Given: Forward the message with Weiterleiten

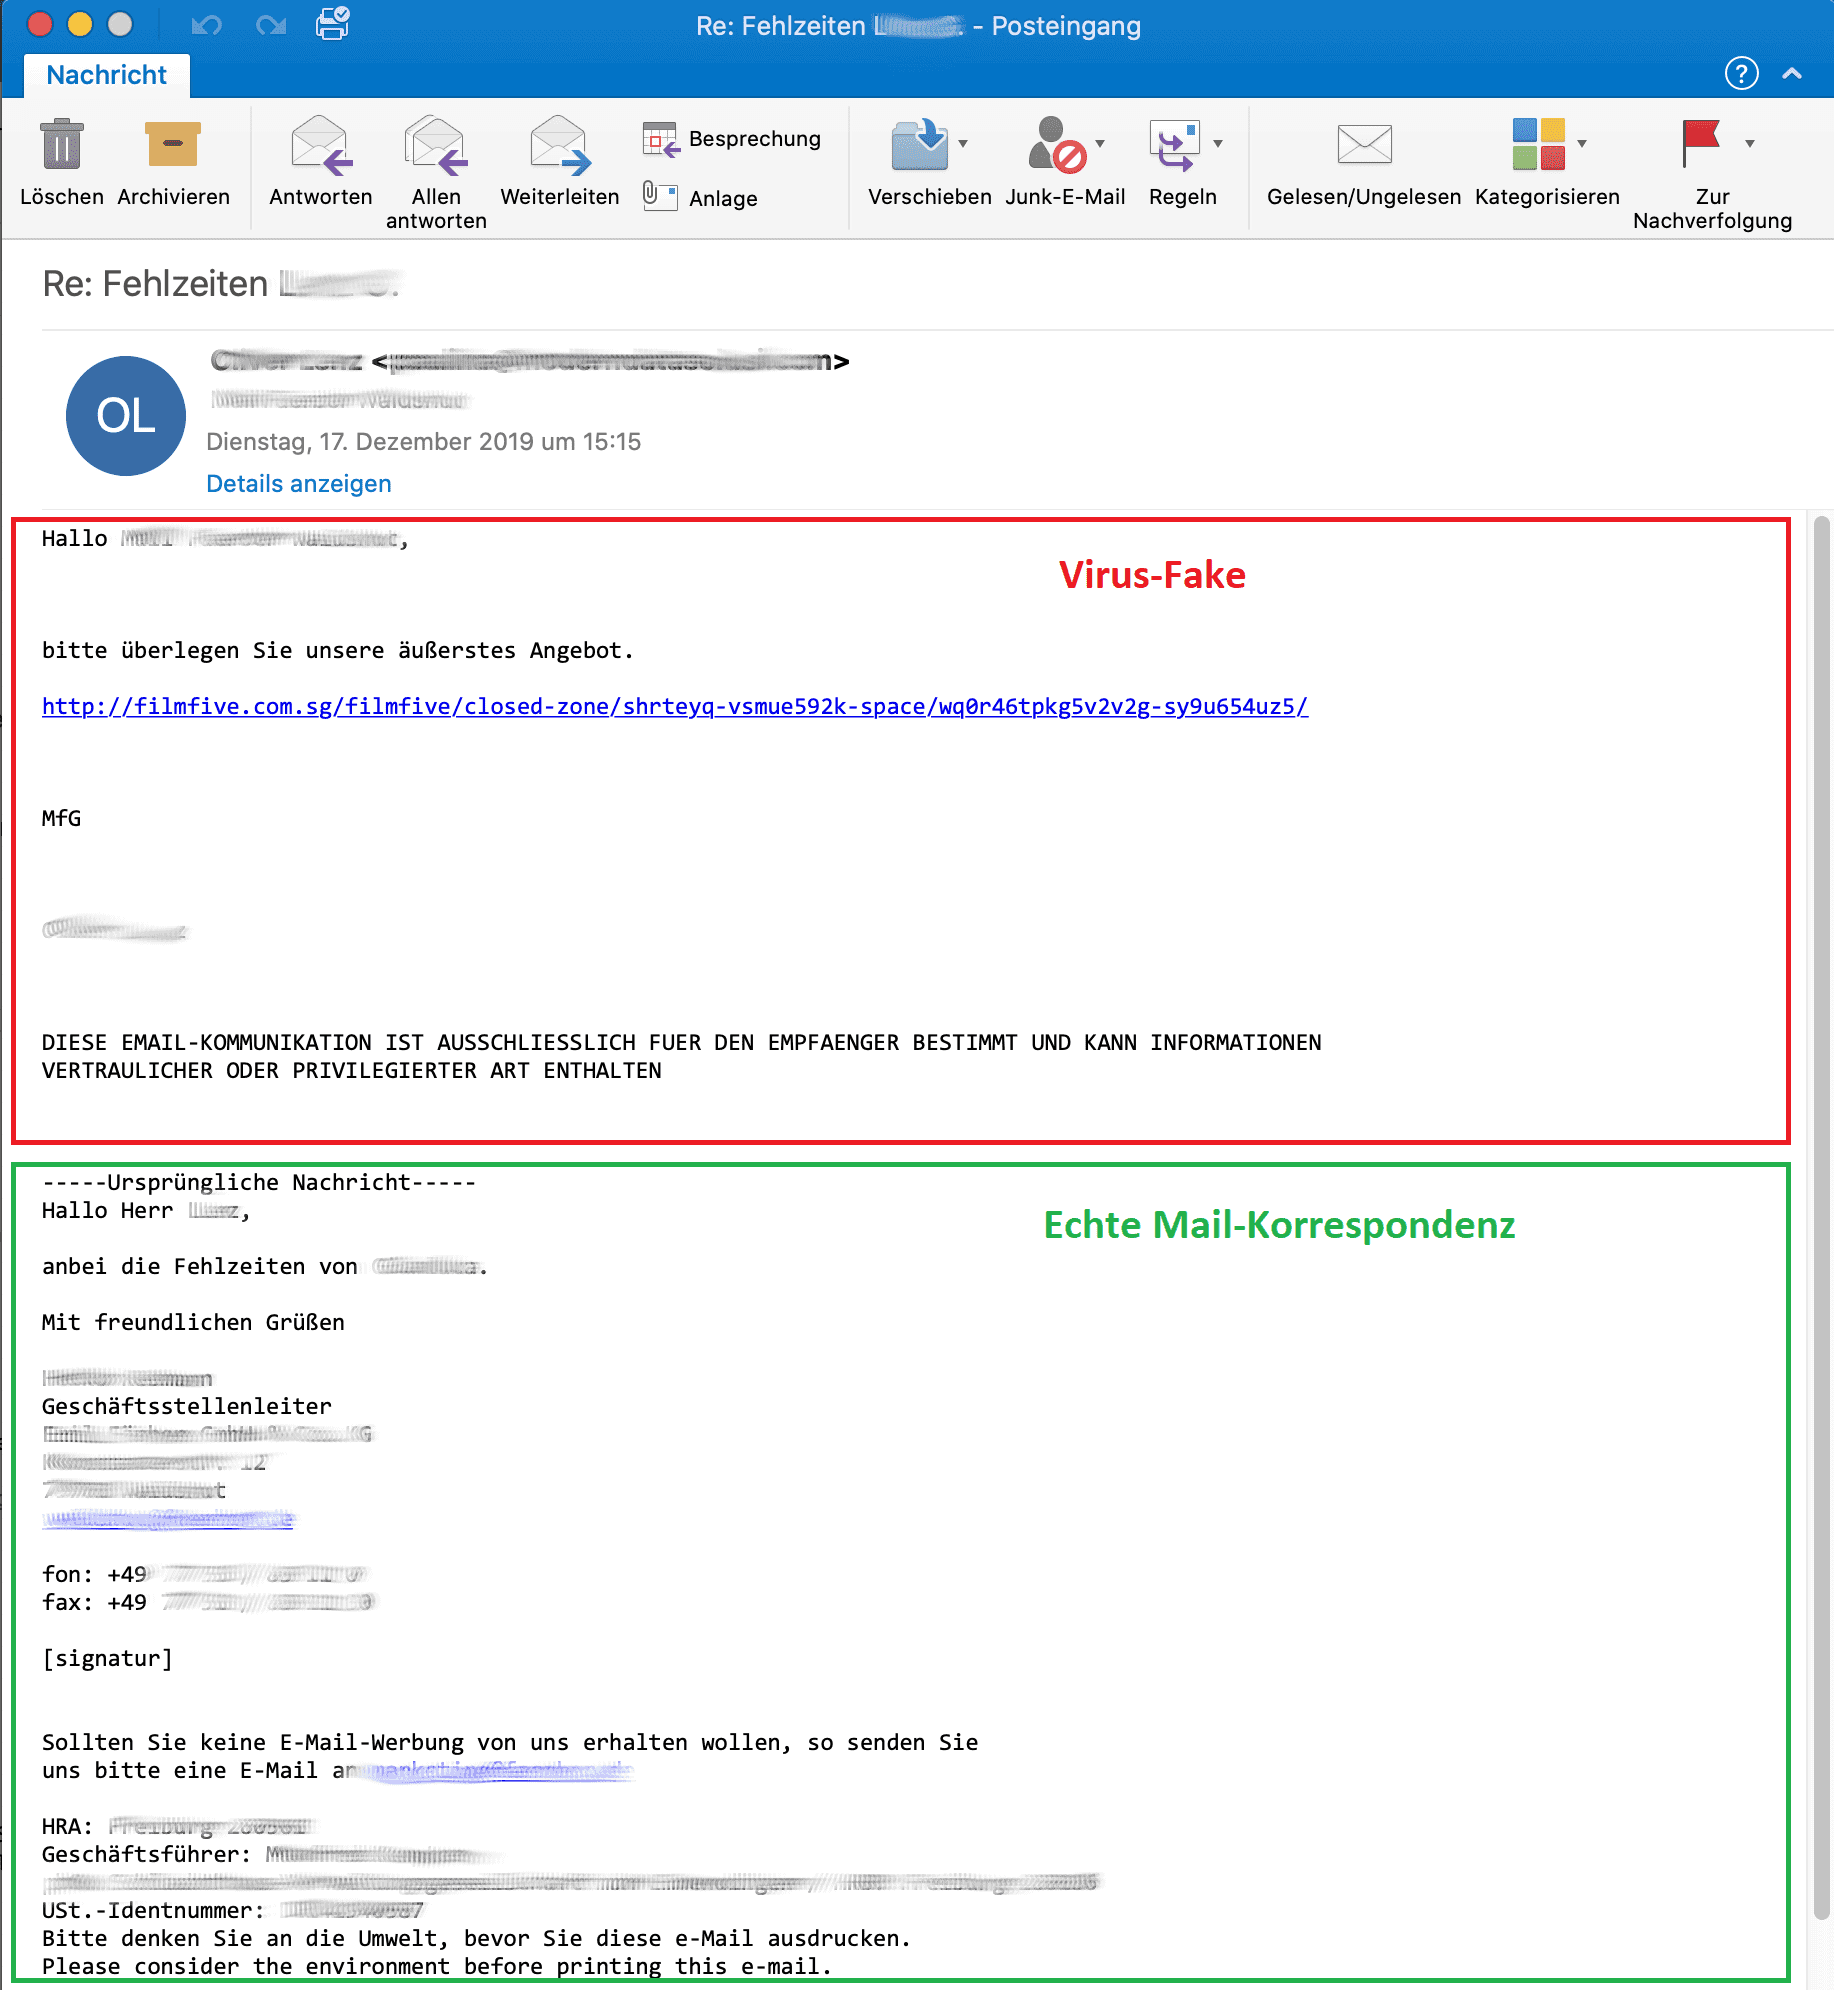Looking at the screenshot, I should point(560,145).
